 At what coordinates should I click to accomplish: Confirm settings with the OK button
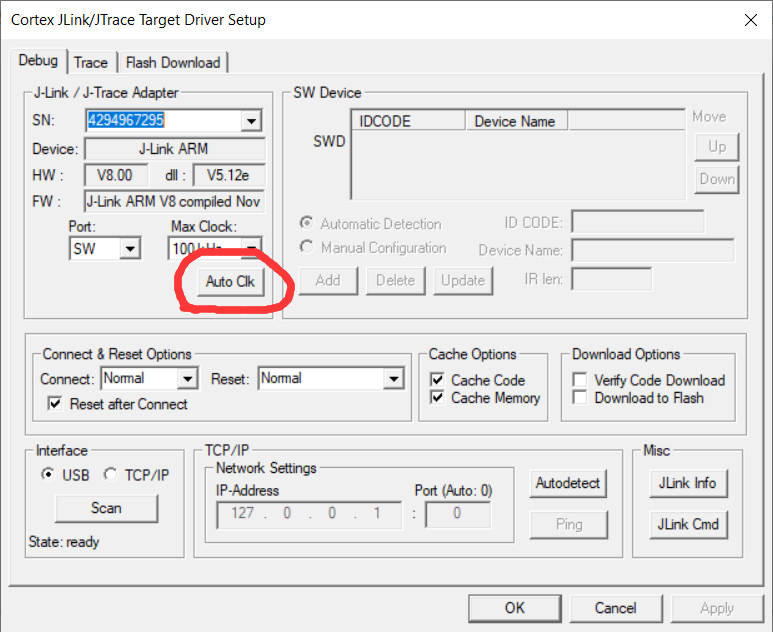(515, 608)
